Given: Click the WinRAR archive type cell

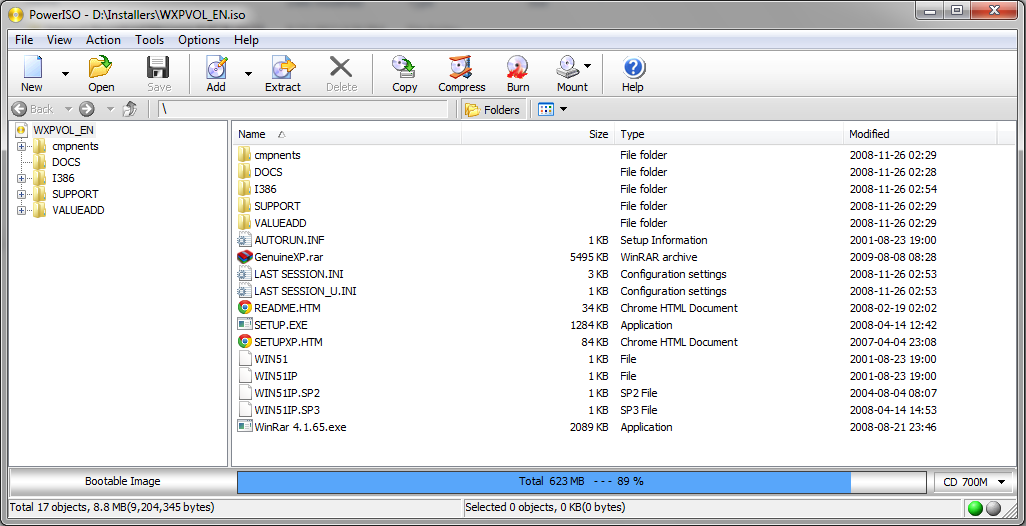Looking at the screenshot, I should [x=659, y=257].
